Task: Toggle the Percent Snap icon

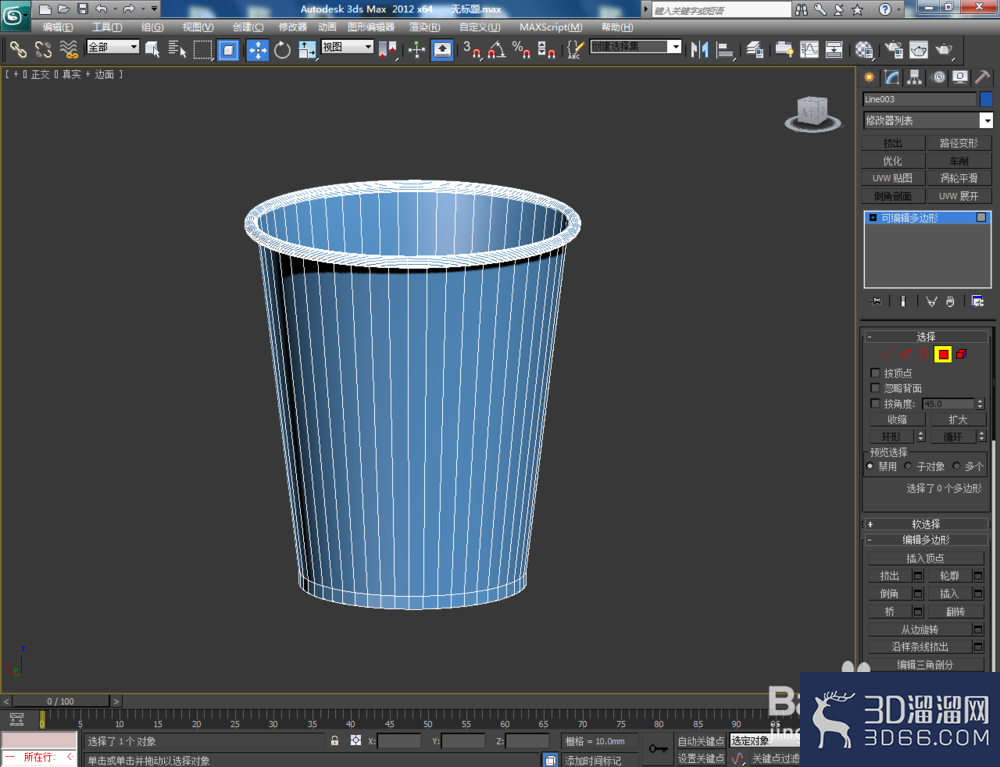Action: pos(522,49)
